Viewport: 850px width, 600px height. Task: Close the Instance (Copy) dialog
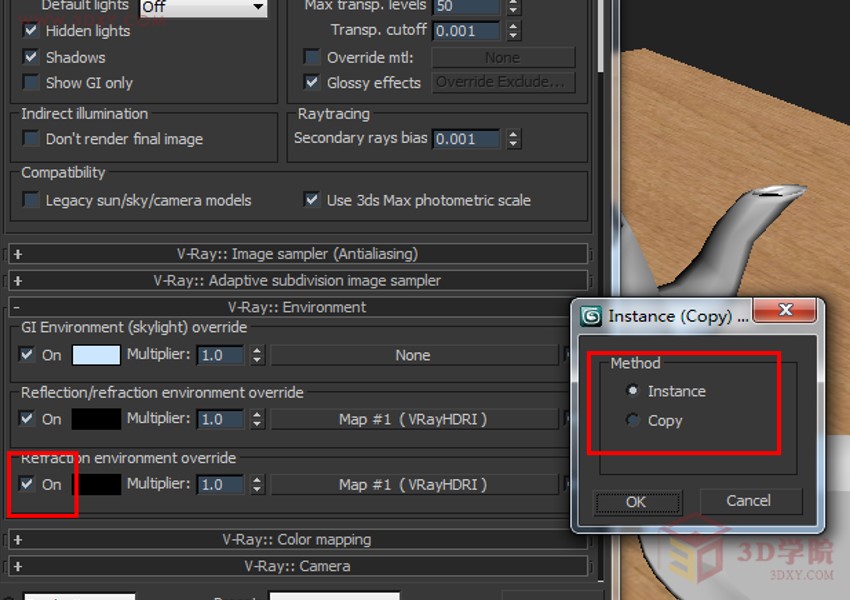coord(785,310)
